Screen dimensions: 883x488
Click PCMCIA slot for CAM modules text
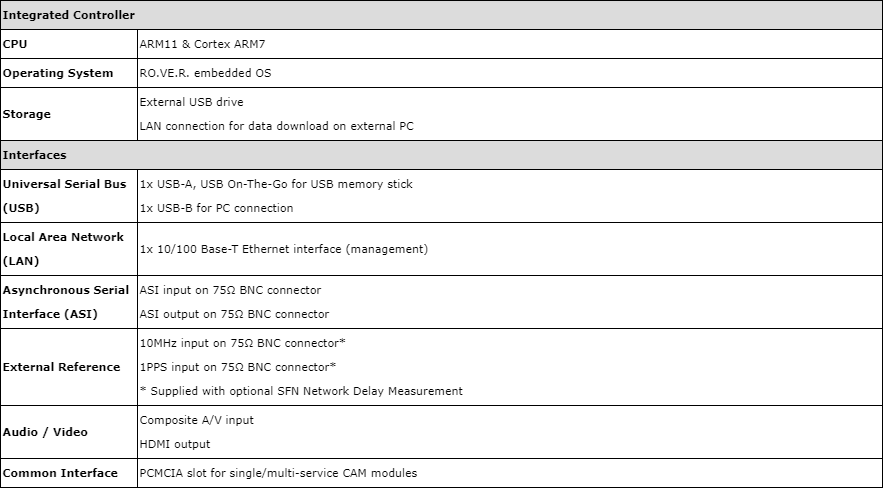point(278,473)
